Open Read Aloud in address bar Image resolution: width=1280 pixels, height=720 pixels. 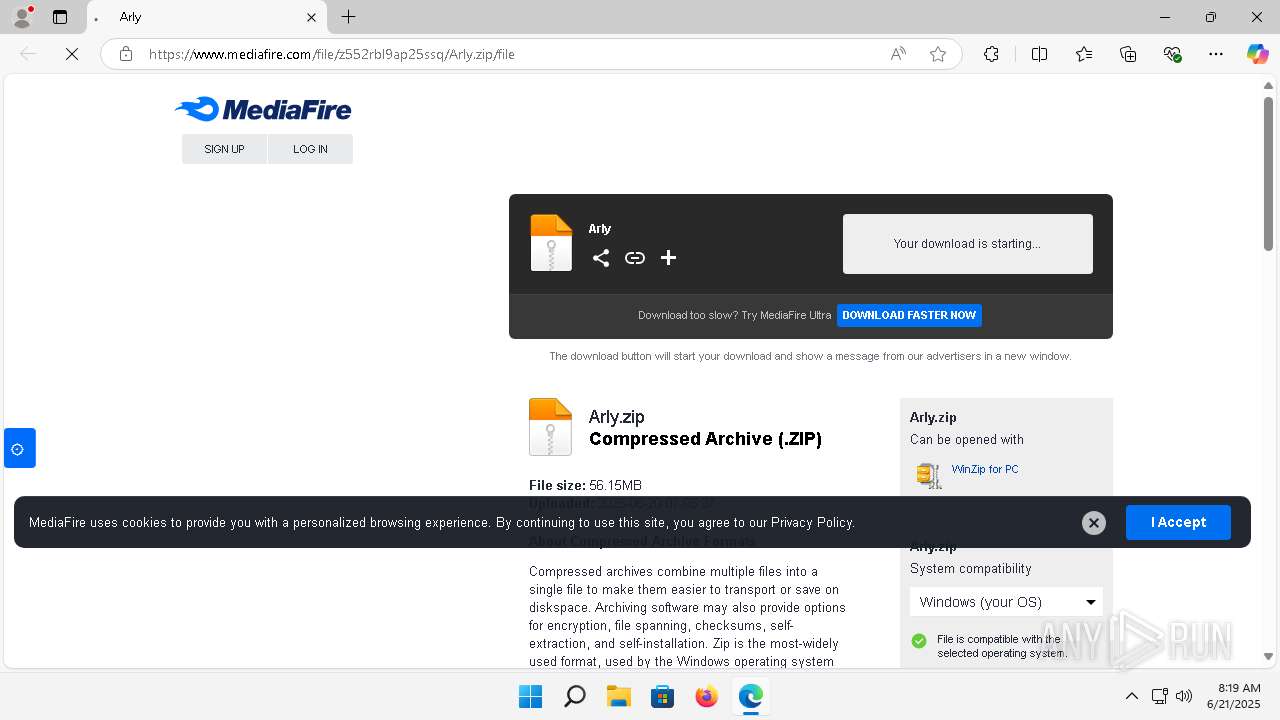tap(898, 54)
